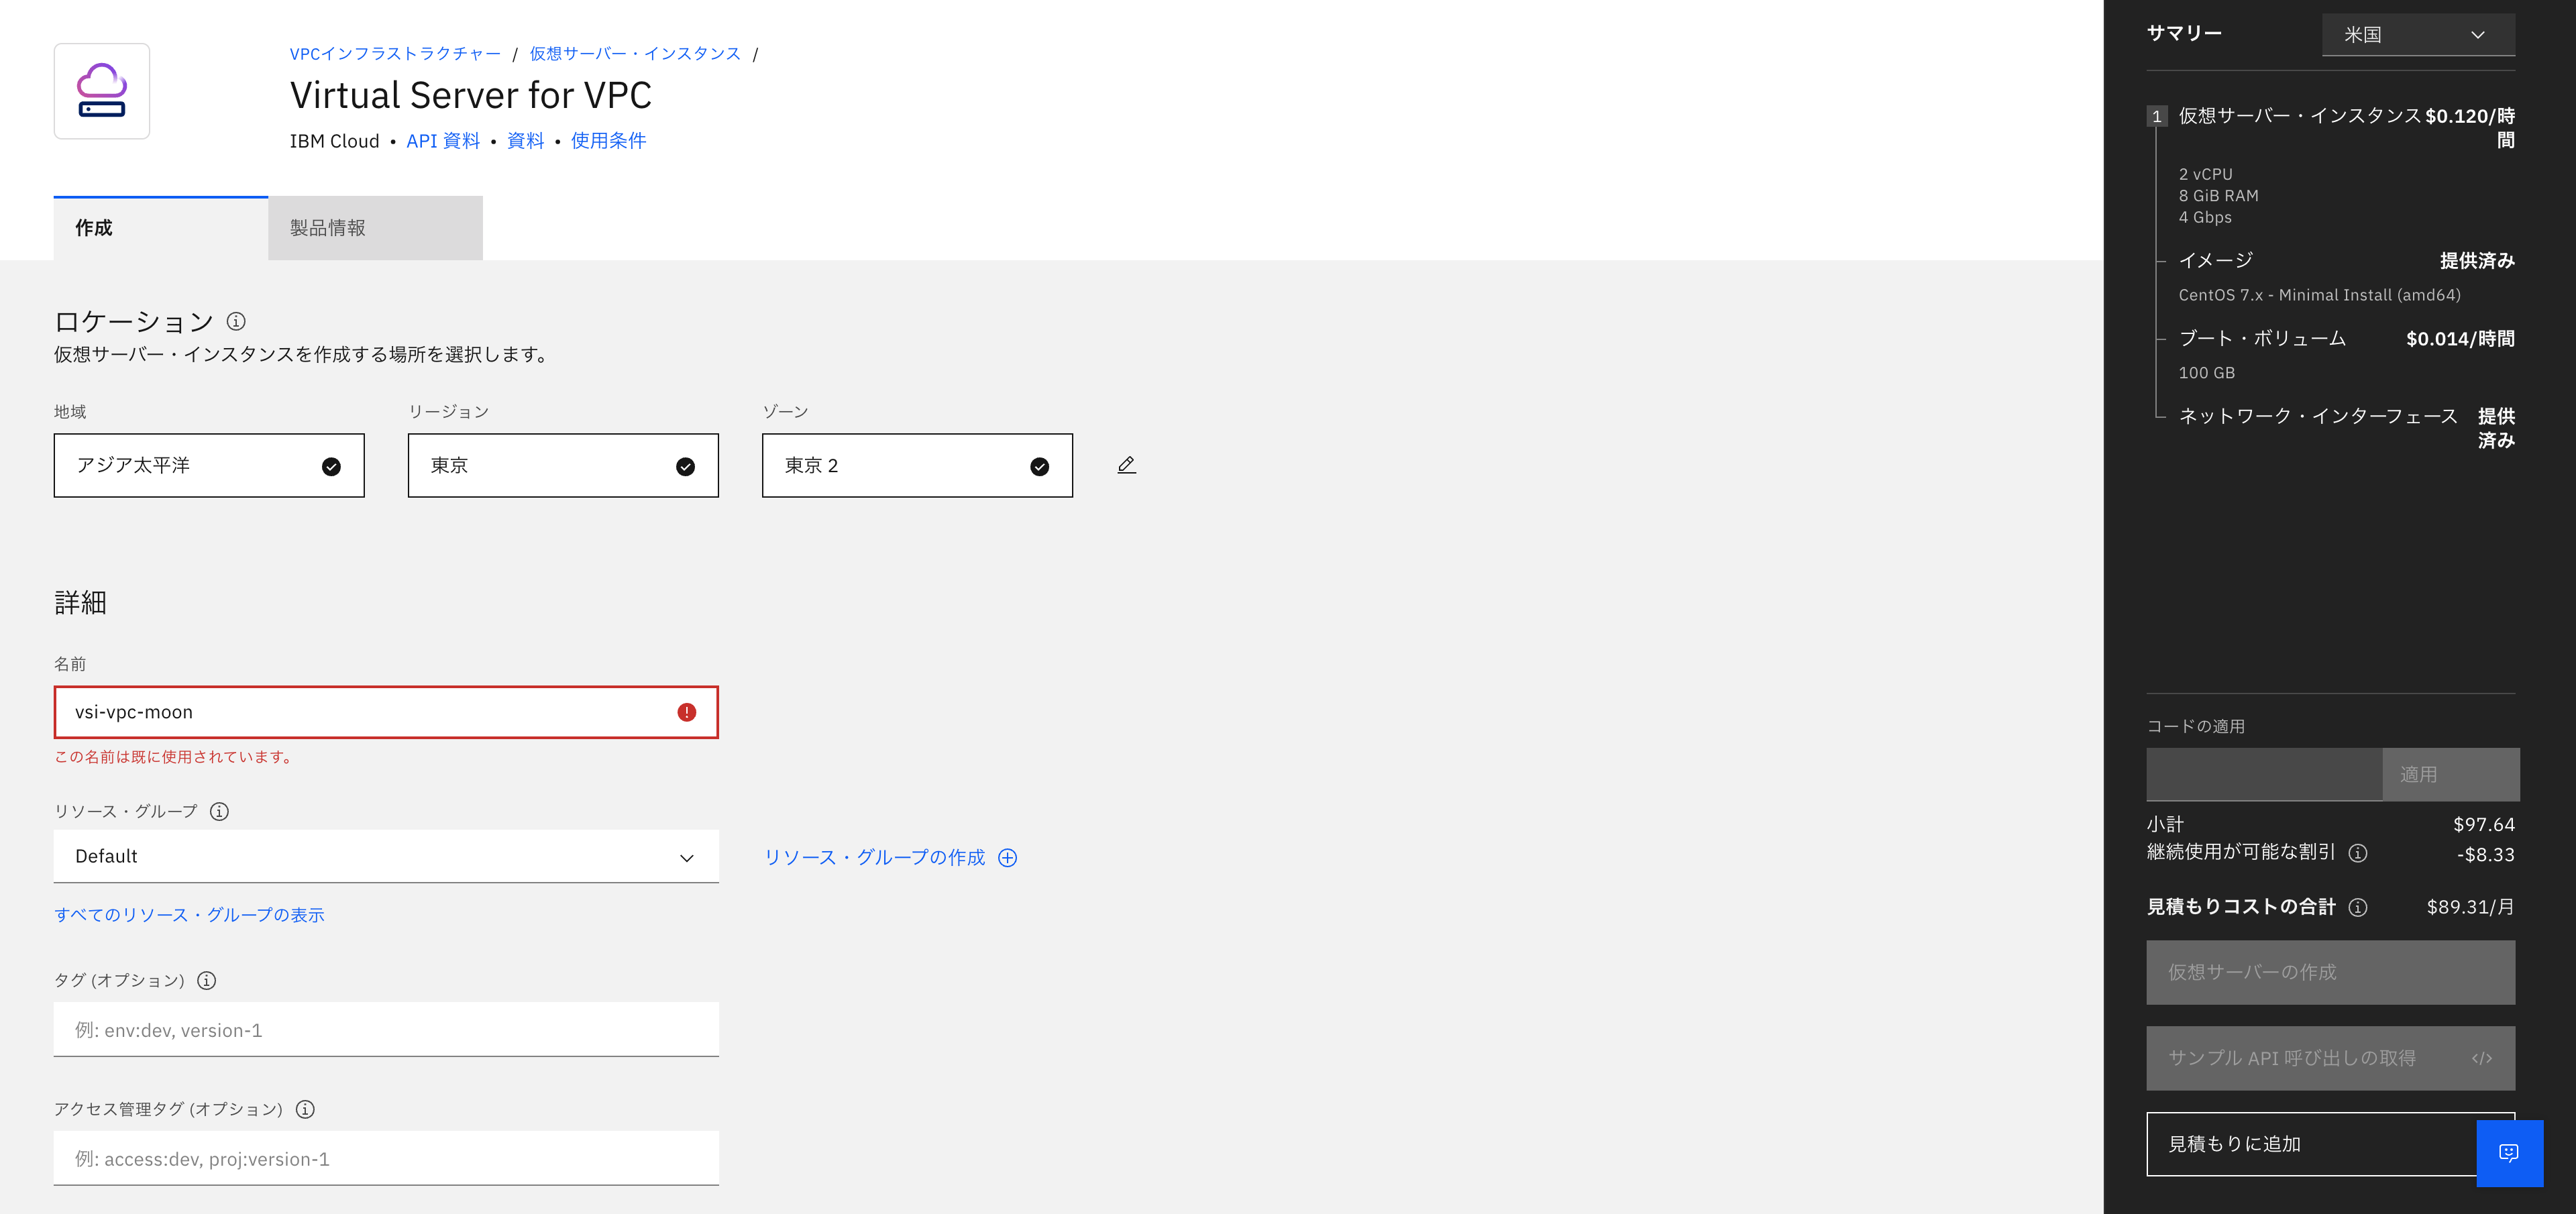
Task: Click the info icon beside 見積もりコストの合計
Action: [2358, 907]
